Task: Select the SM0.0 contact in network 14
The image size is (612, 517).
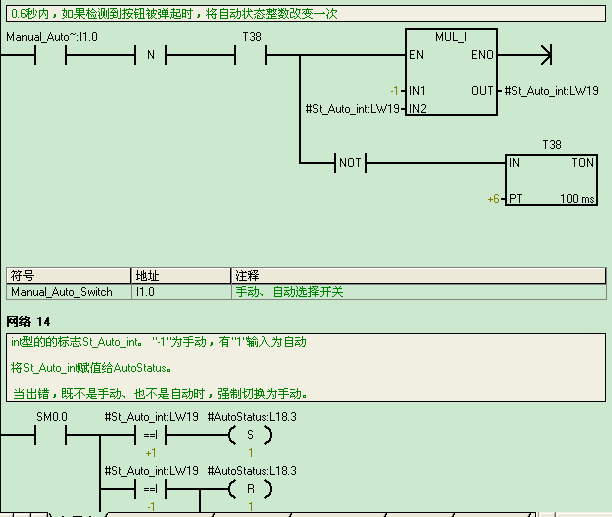Action: tap(50, 435)
